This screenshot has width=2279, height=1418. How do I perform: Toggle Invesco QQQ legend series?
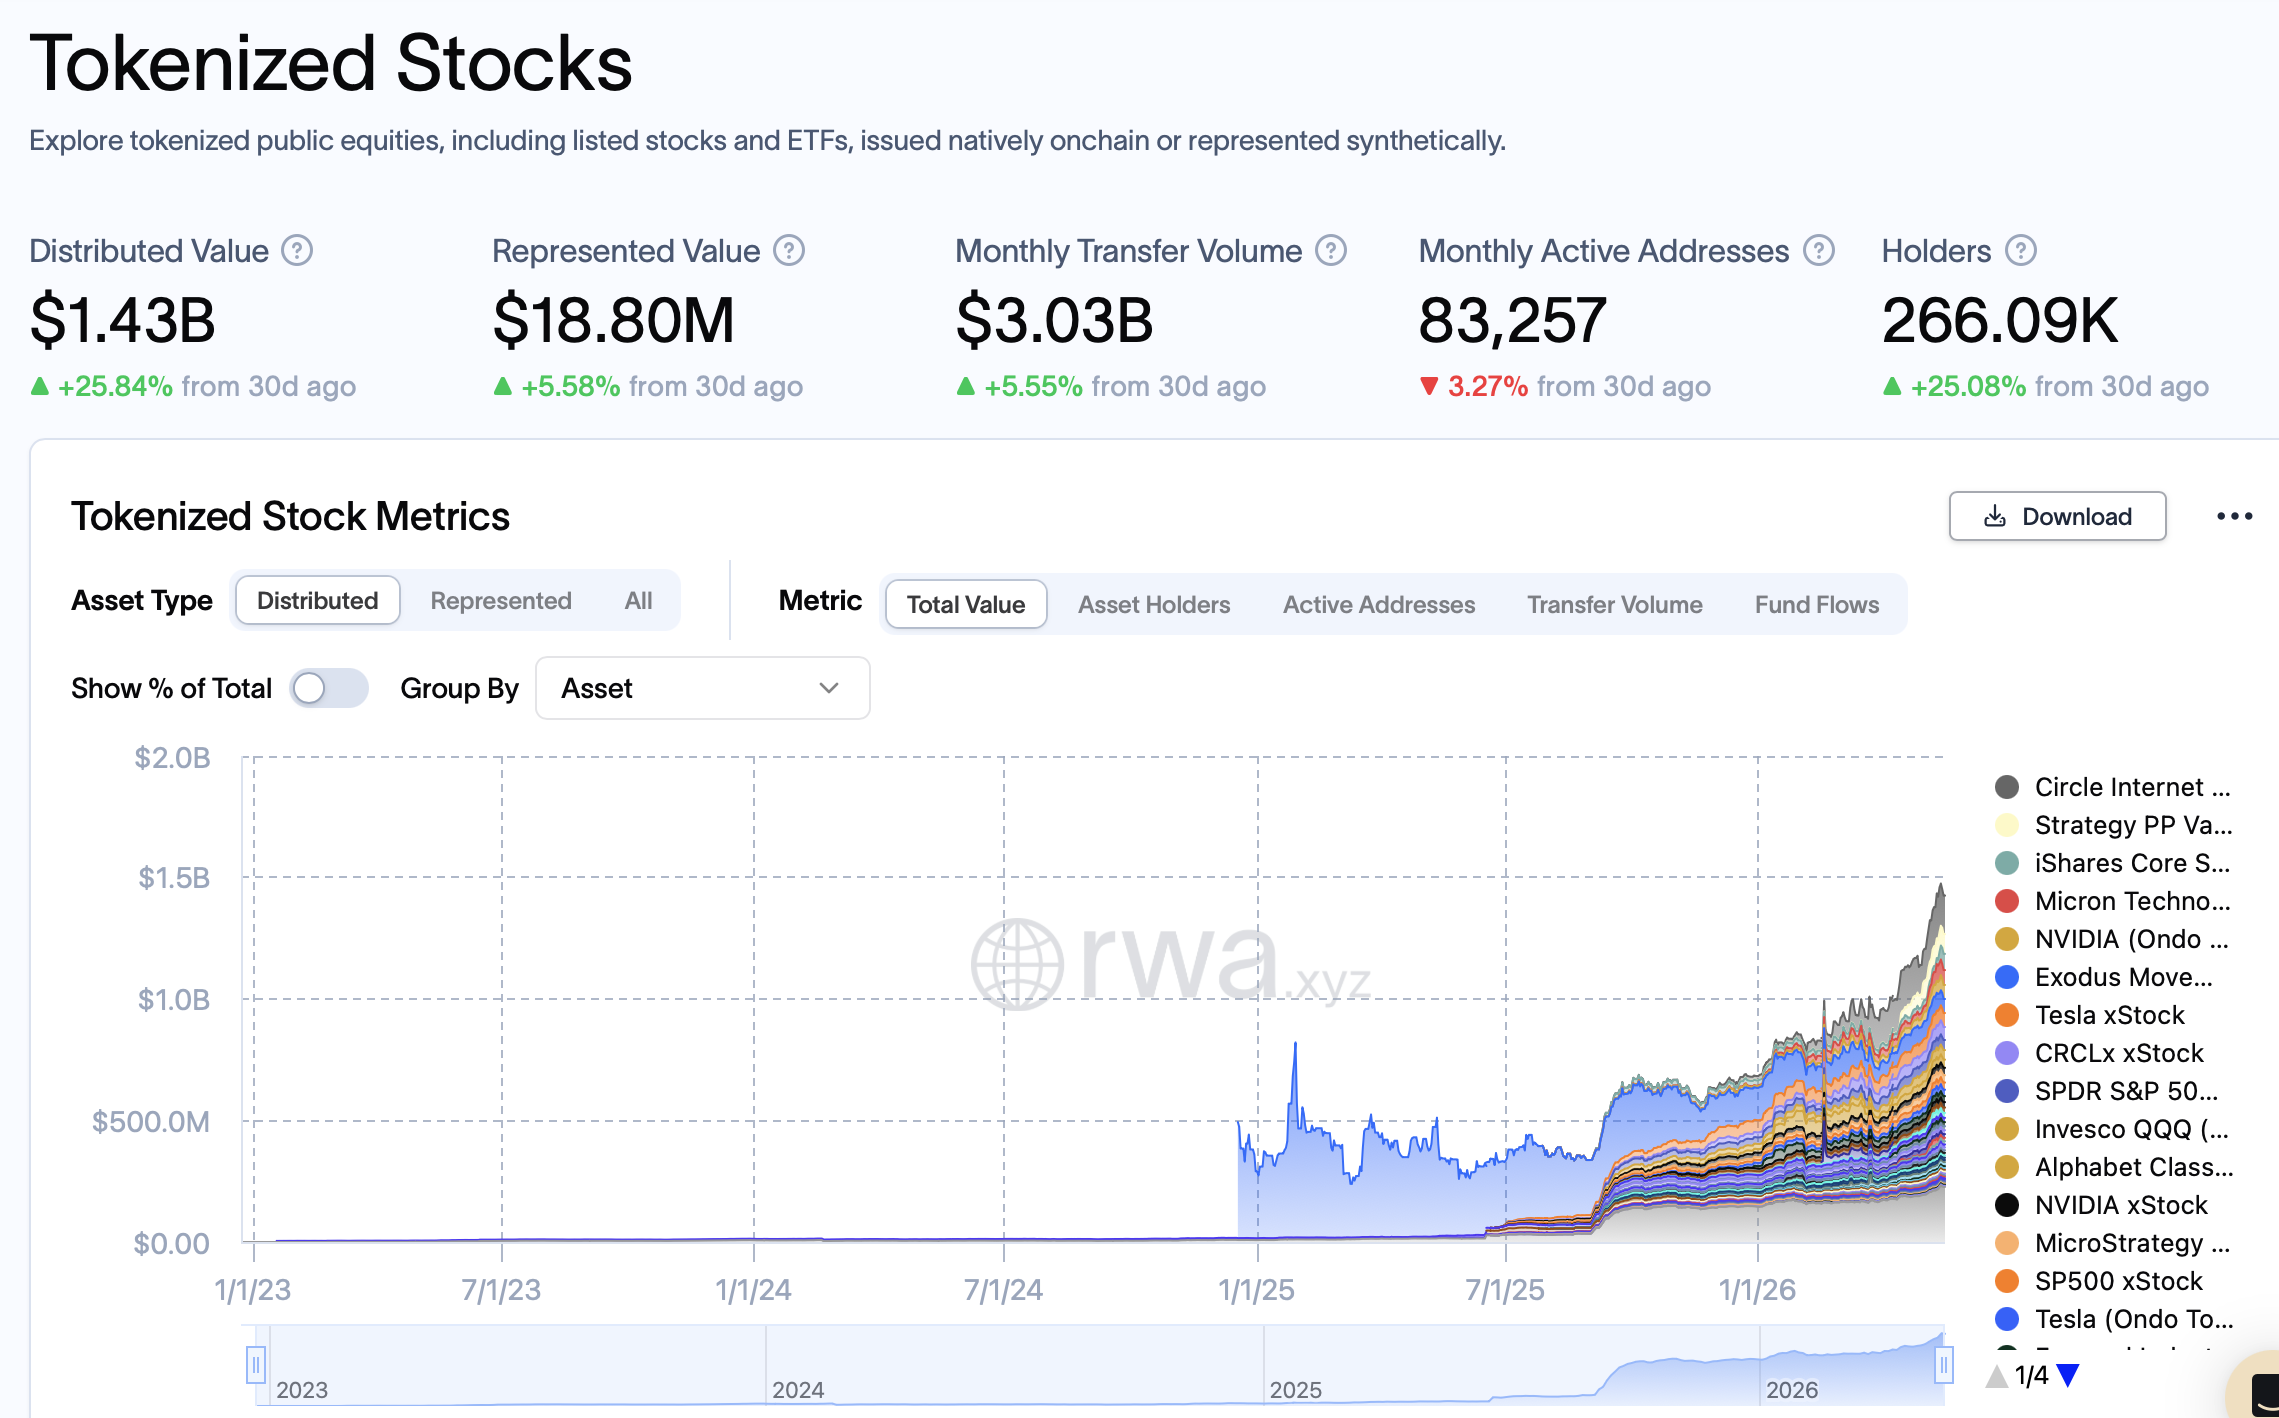2113,1129
